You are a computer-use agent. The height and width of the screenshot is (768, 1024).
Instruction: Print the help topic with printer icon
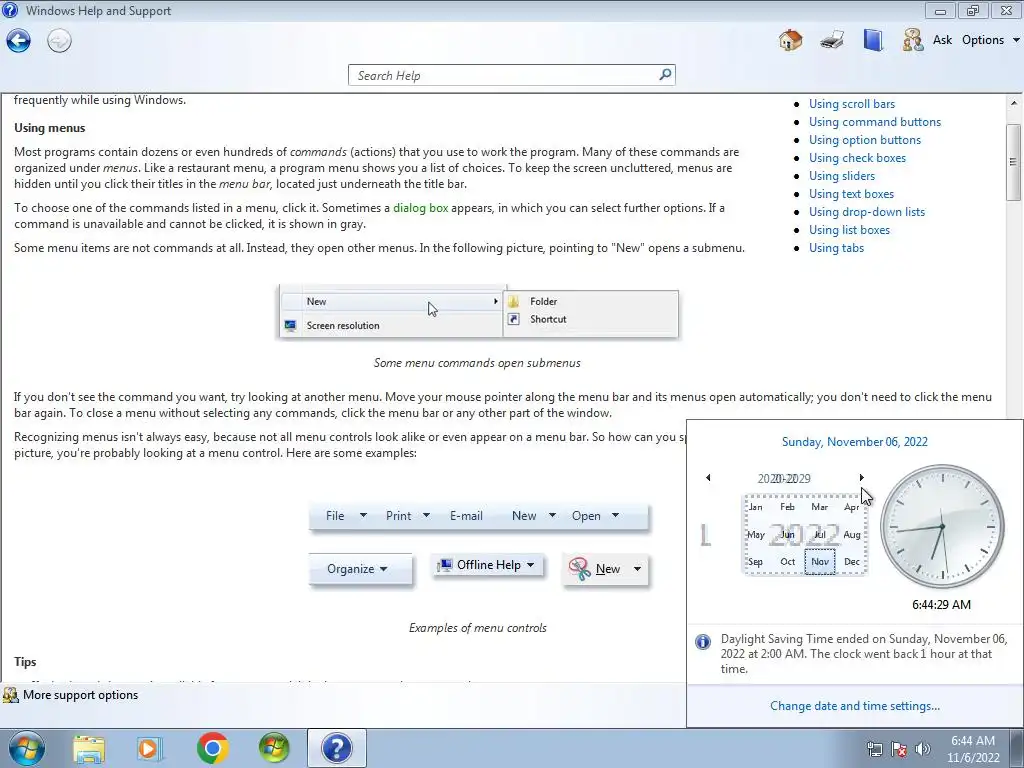(831, 40)
